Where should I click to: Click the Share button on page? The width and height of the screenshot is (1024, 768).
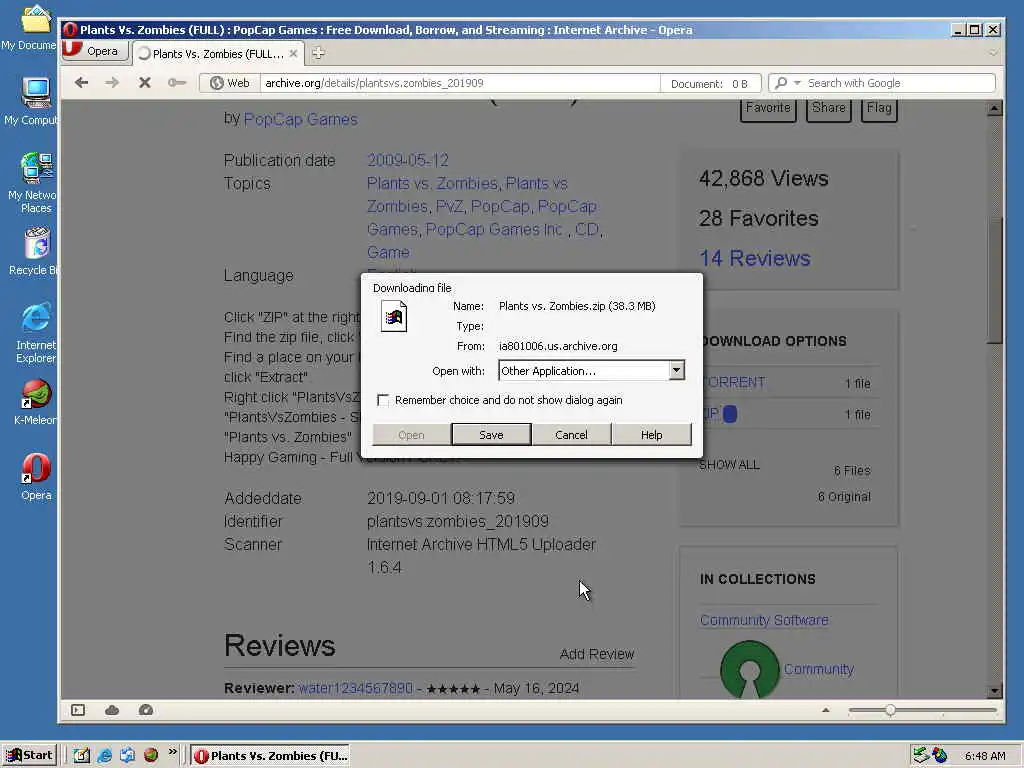(829, 108)
